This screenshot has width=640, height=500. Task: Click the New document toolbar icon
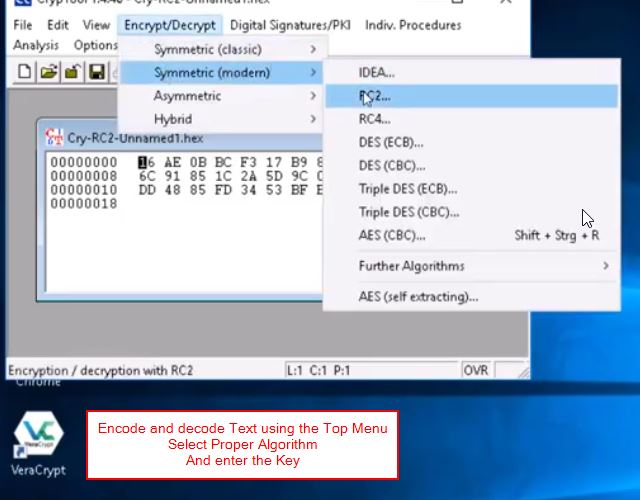(24, 72)
